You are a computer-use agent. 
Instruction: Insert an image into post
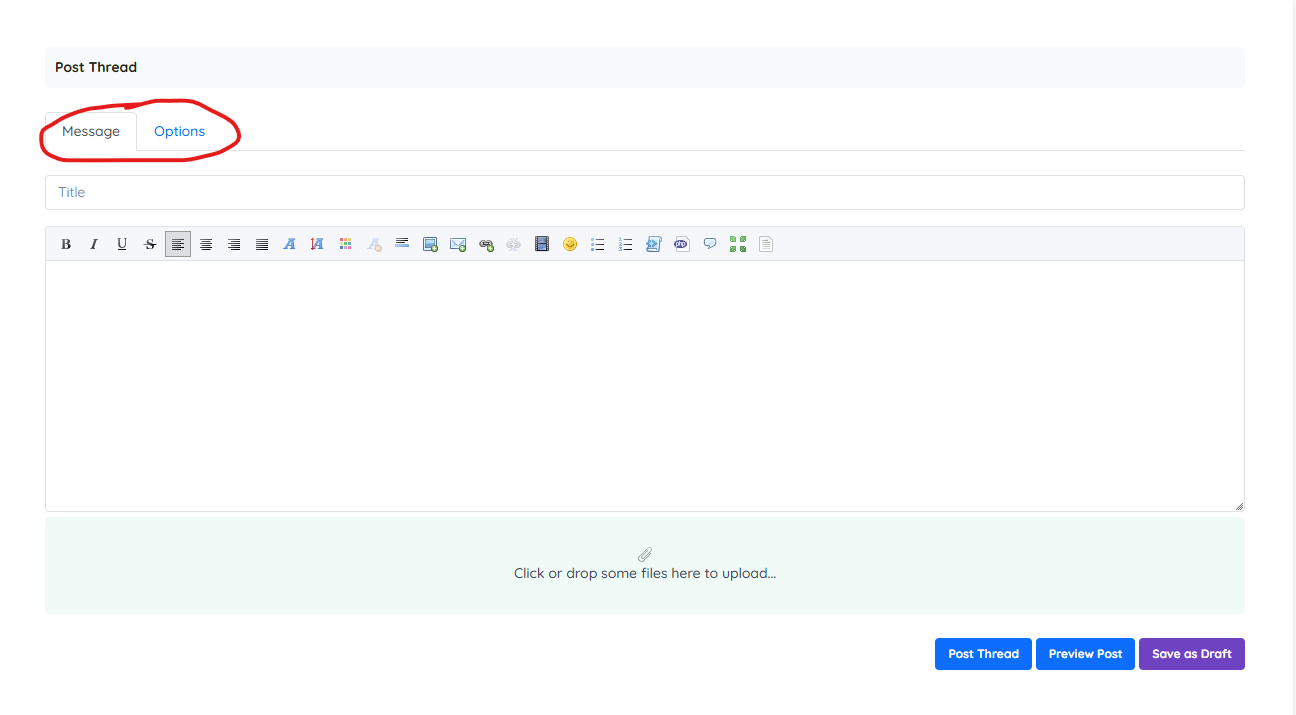click(x=430, y=244)
